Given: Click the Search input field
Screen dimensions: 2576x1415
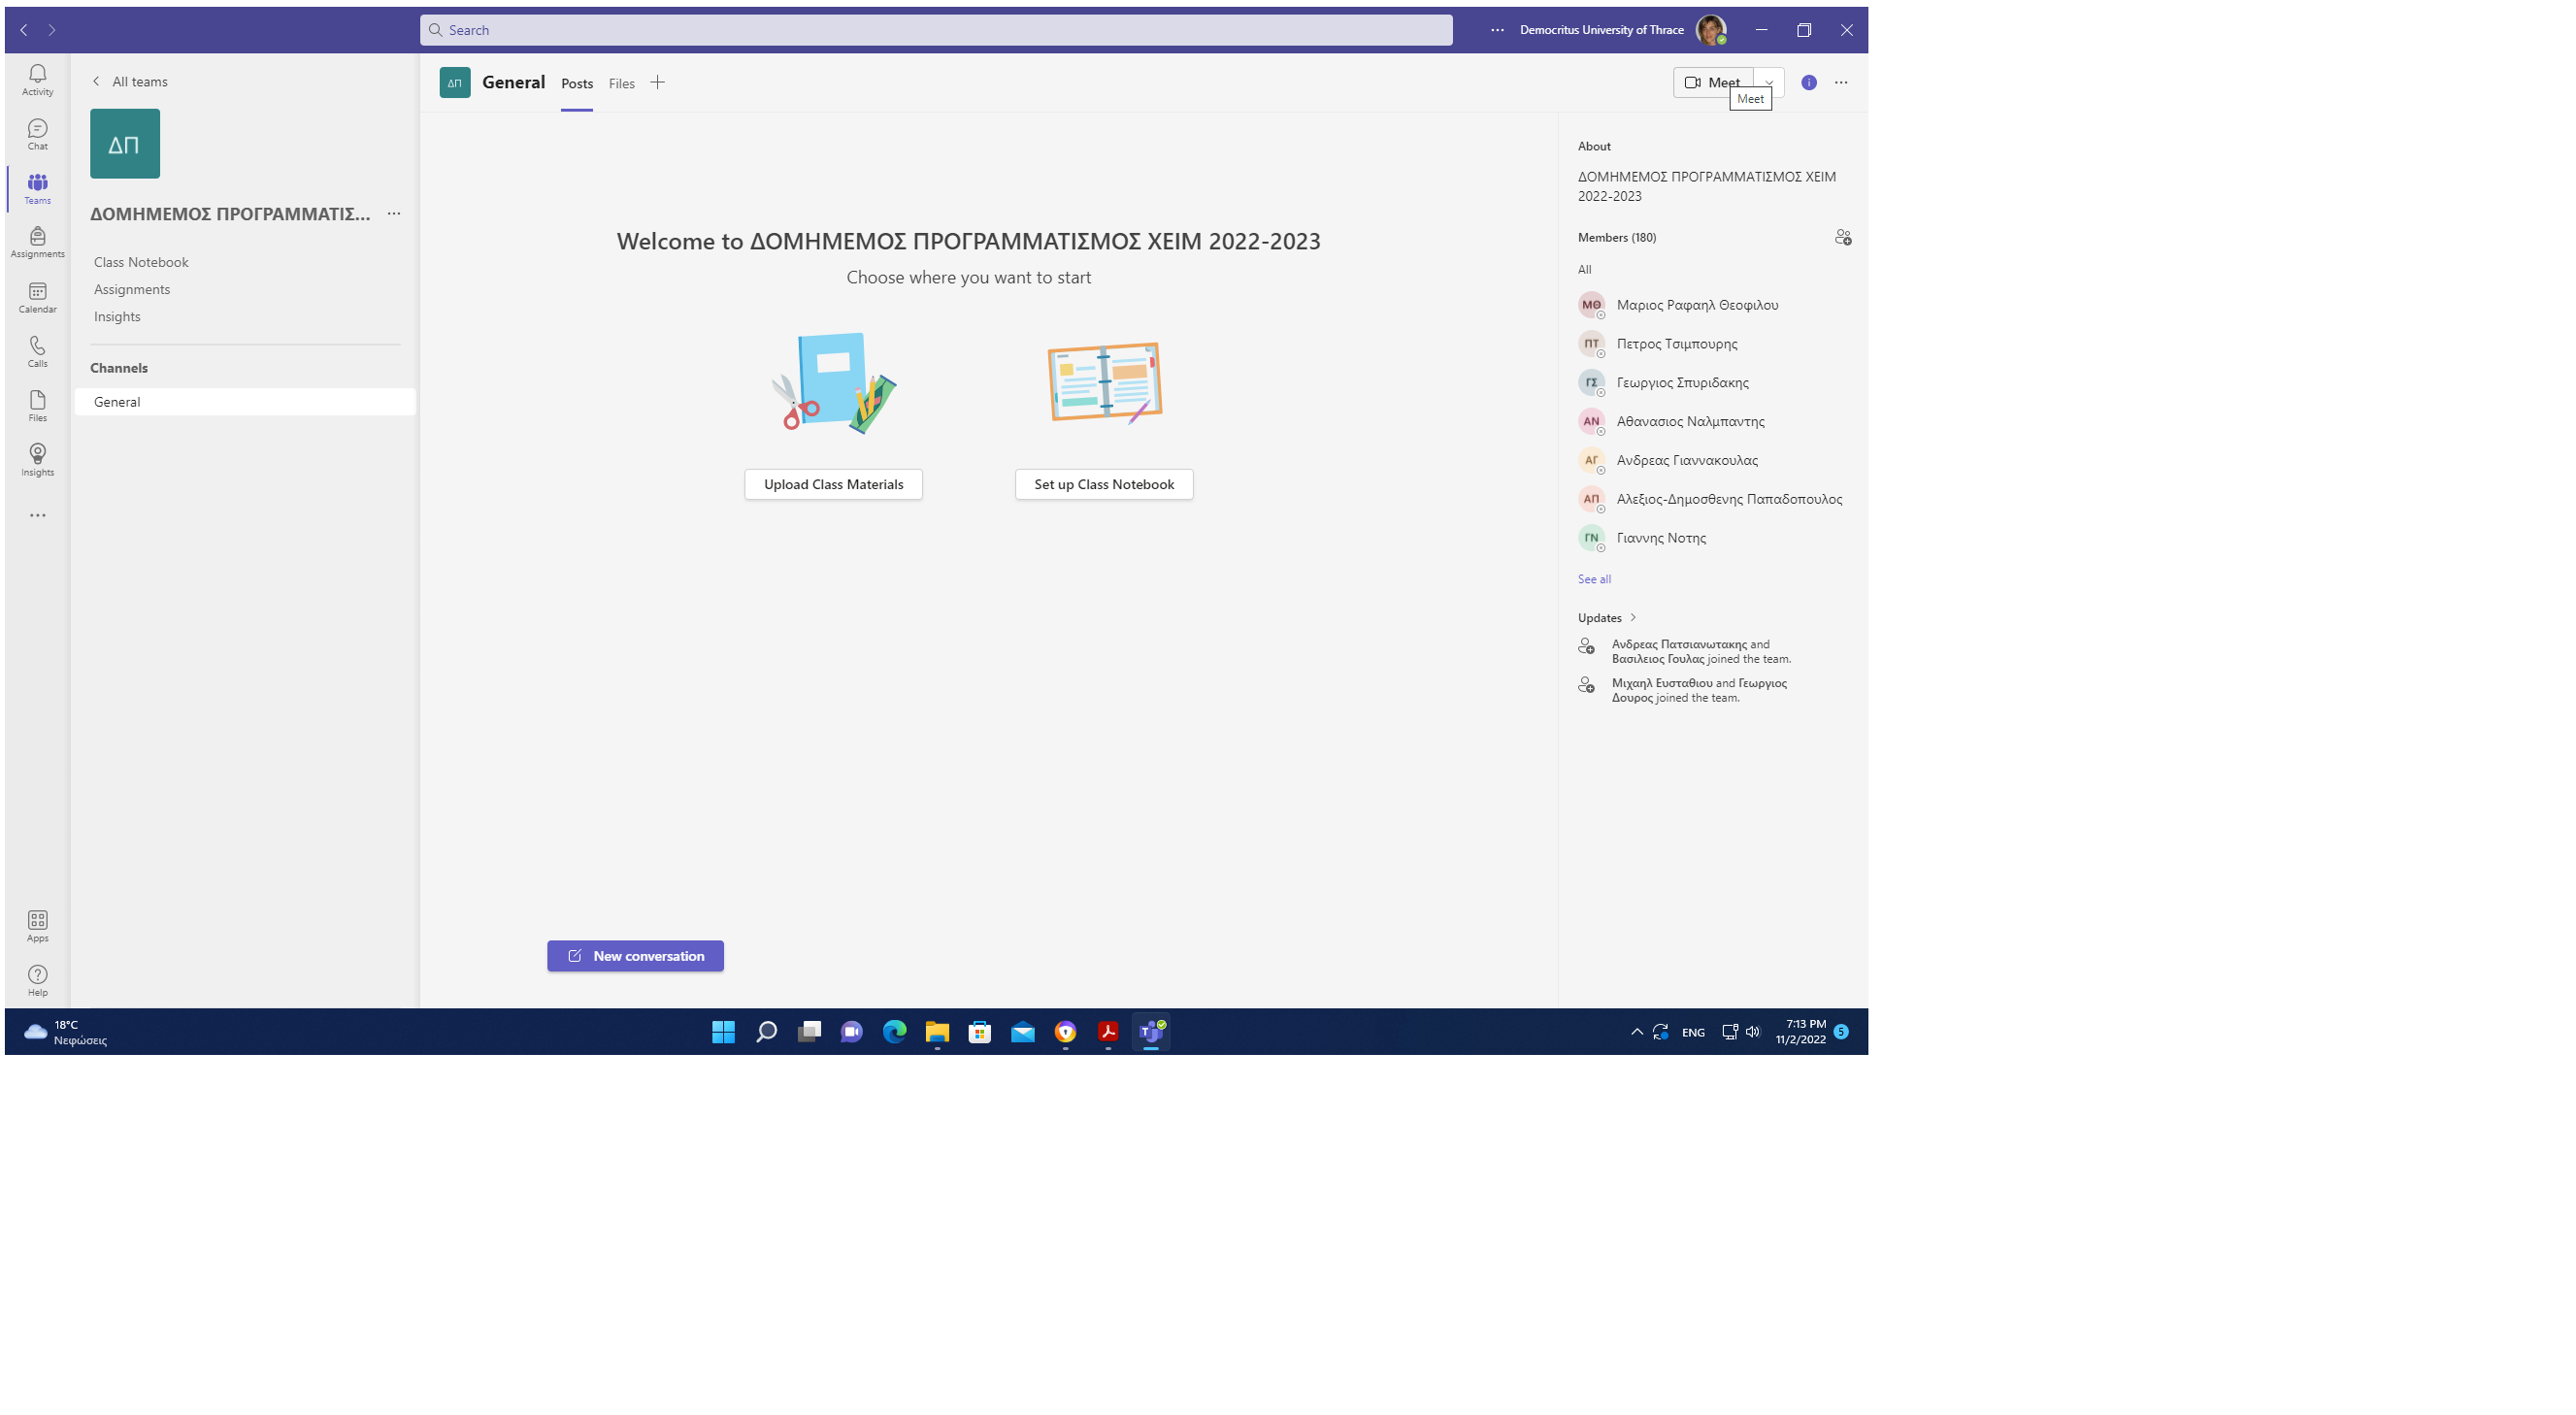Looking at the screenshot, I should [935, 30].
